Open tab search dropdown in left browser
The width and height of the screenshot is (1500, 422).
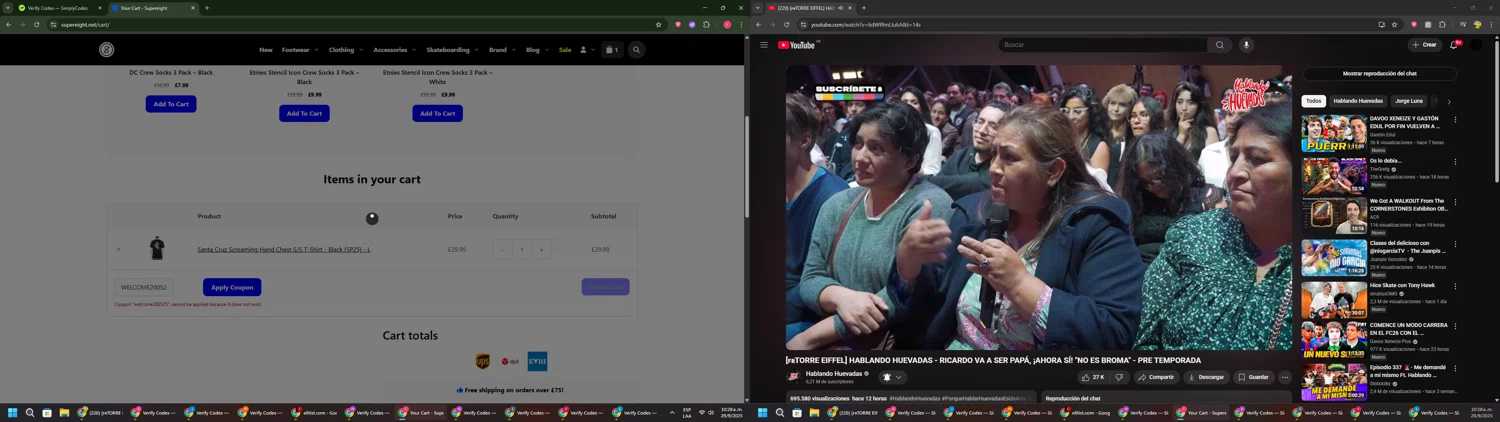click(x=7, y=8)
